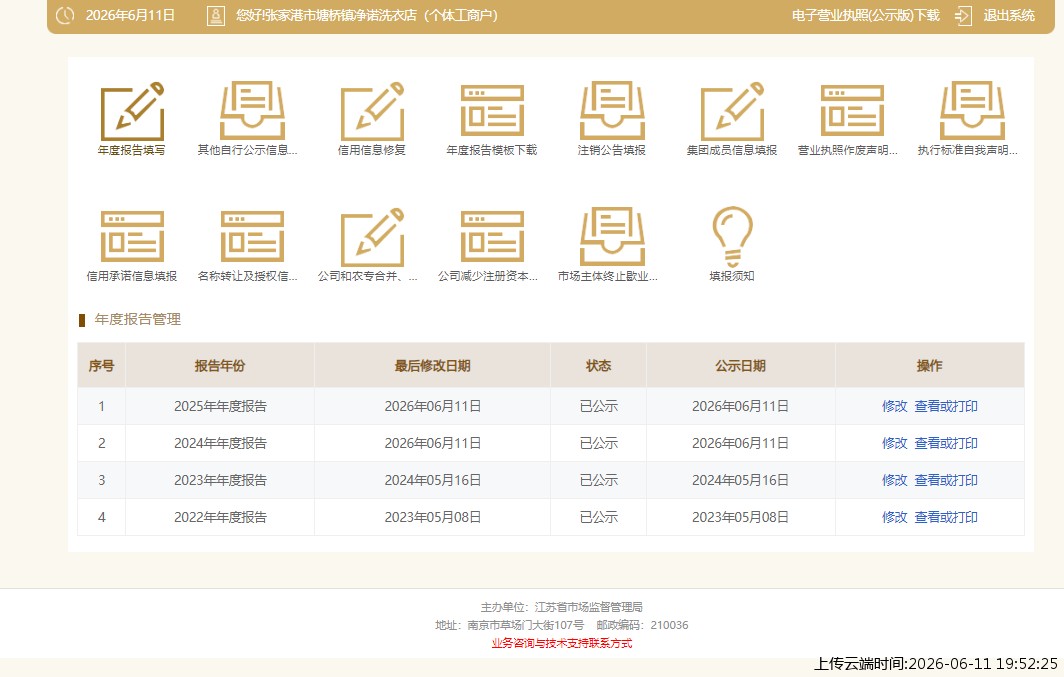Click the 填报须知 lightbulb icon
Viewport: 1064px width, 677px height.
tap(732, 237)
